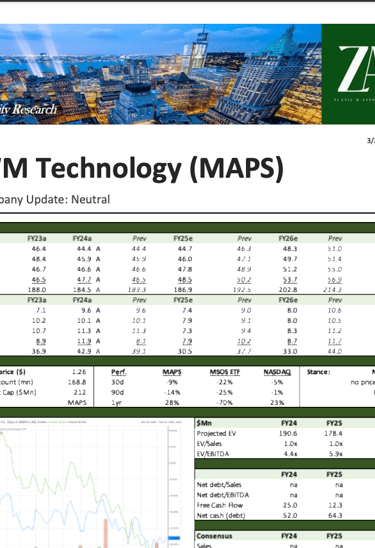This screenshot has width=375, height=548.
Task: Select the MAPS 30d return '-9%'
Action: point(172,382)
